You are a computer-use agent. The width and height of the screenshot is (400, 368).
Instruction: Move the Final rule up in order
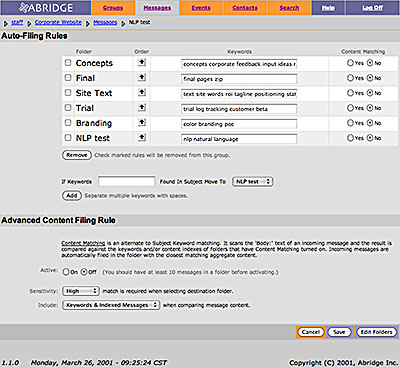point(142,77)
